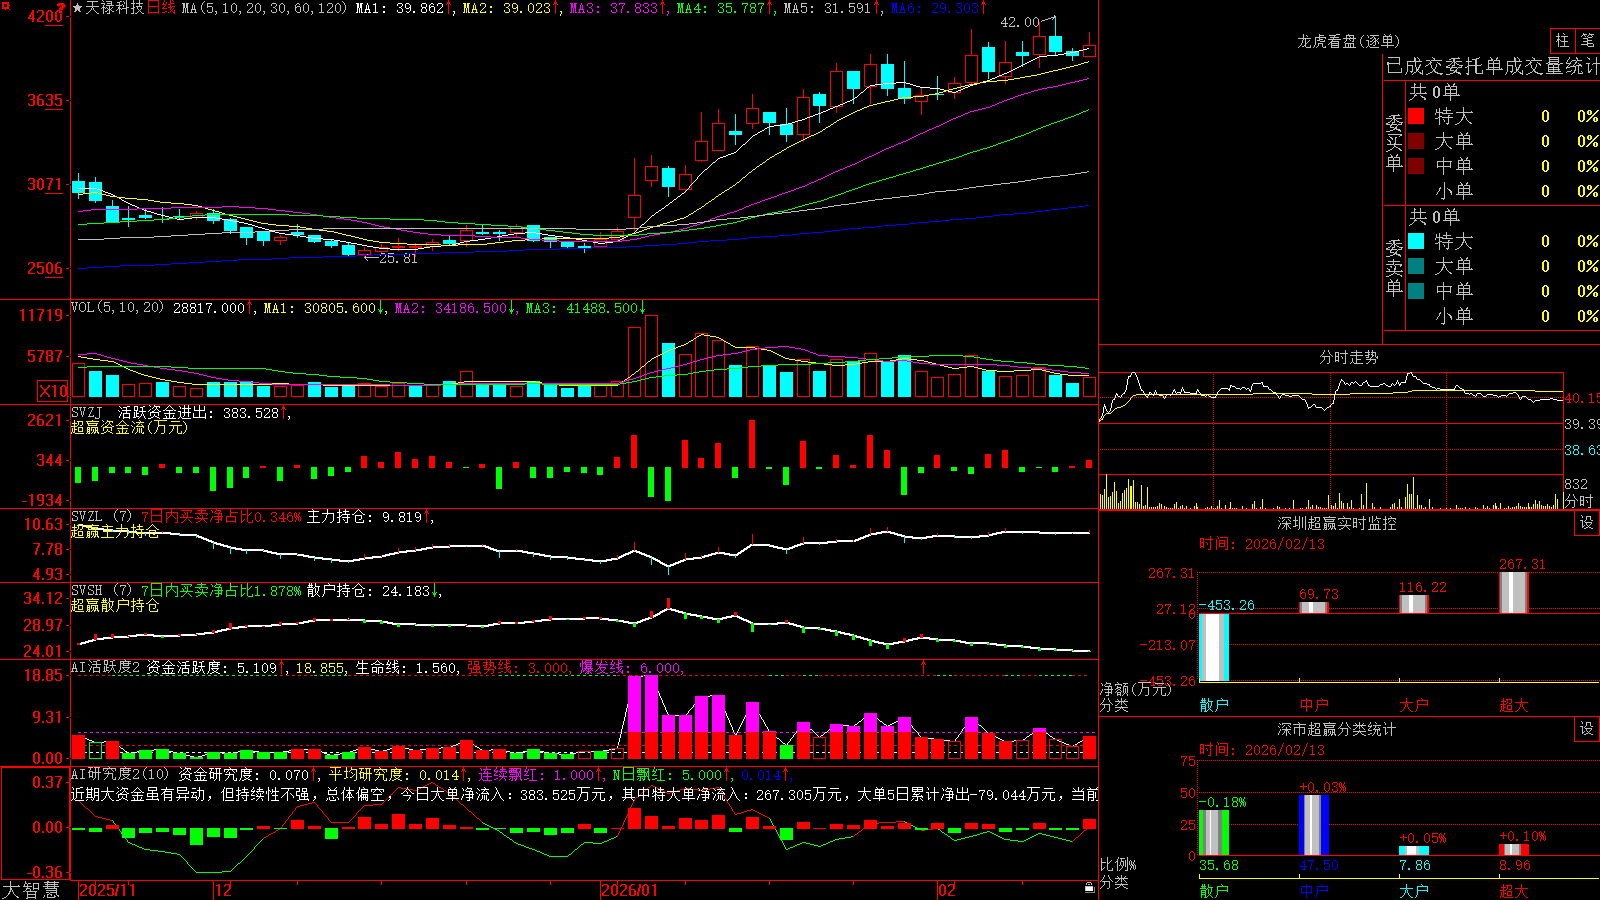Image resolution: width=1600 pixels, height=900 pixels.
Task: Click the blue 中户 bar labeled 47.50
Action: [1314, 825]
